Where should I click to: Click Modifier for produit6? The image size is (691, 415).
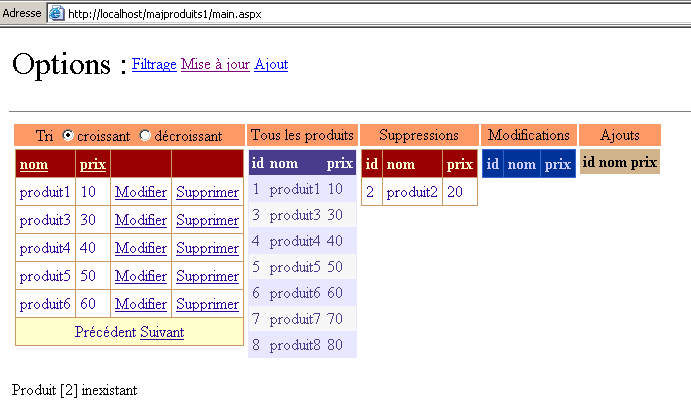tap(141, 304)
